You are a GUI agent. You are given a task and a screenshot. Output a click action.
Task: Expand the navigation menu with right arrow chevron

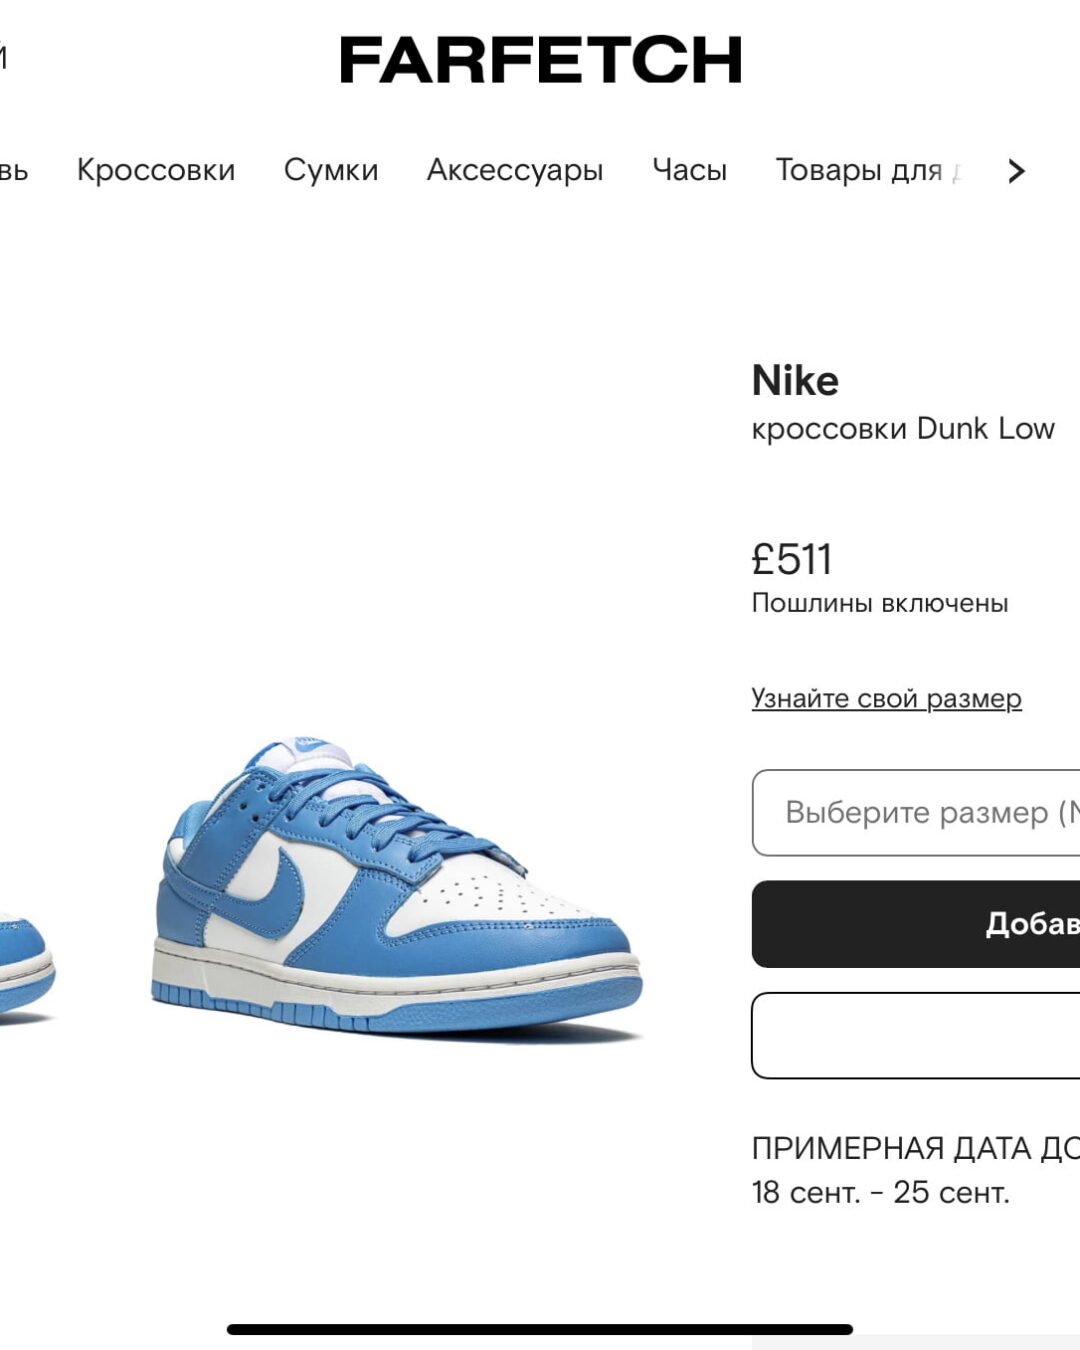click(x=1014, y=169)
